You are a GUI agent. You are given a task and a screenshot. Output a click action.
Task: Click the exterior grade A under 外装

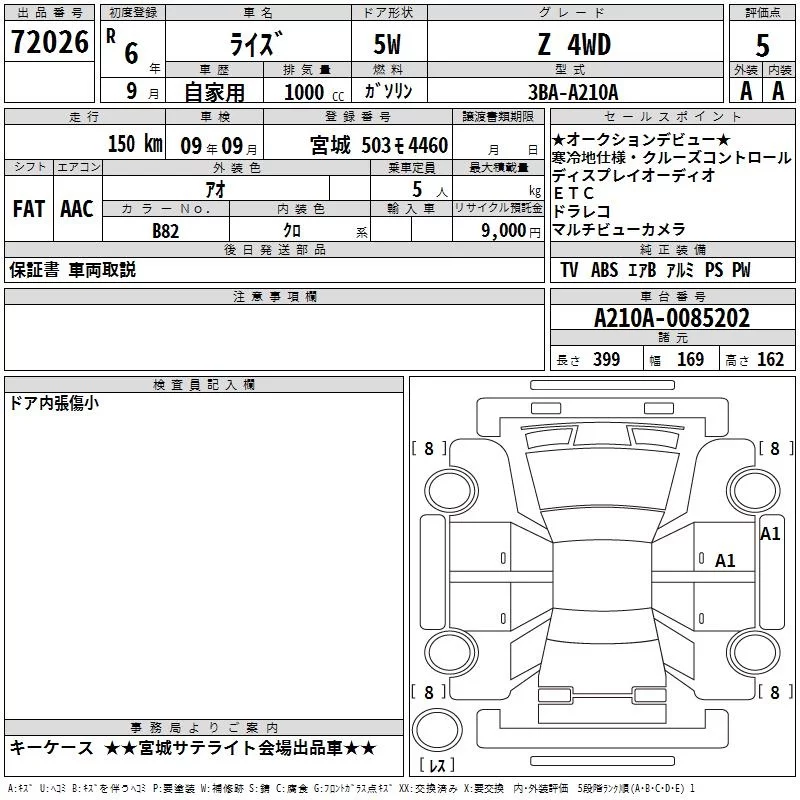pyautogui.click(x=746, y=91)
